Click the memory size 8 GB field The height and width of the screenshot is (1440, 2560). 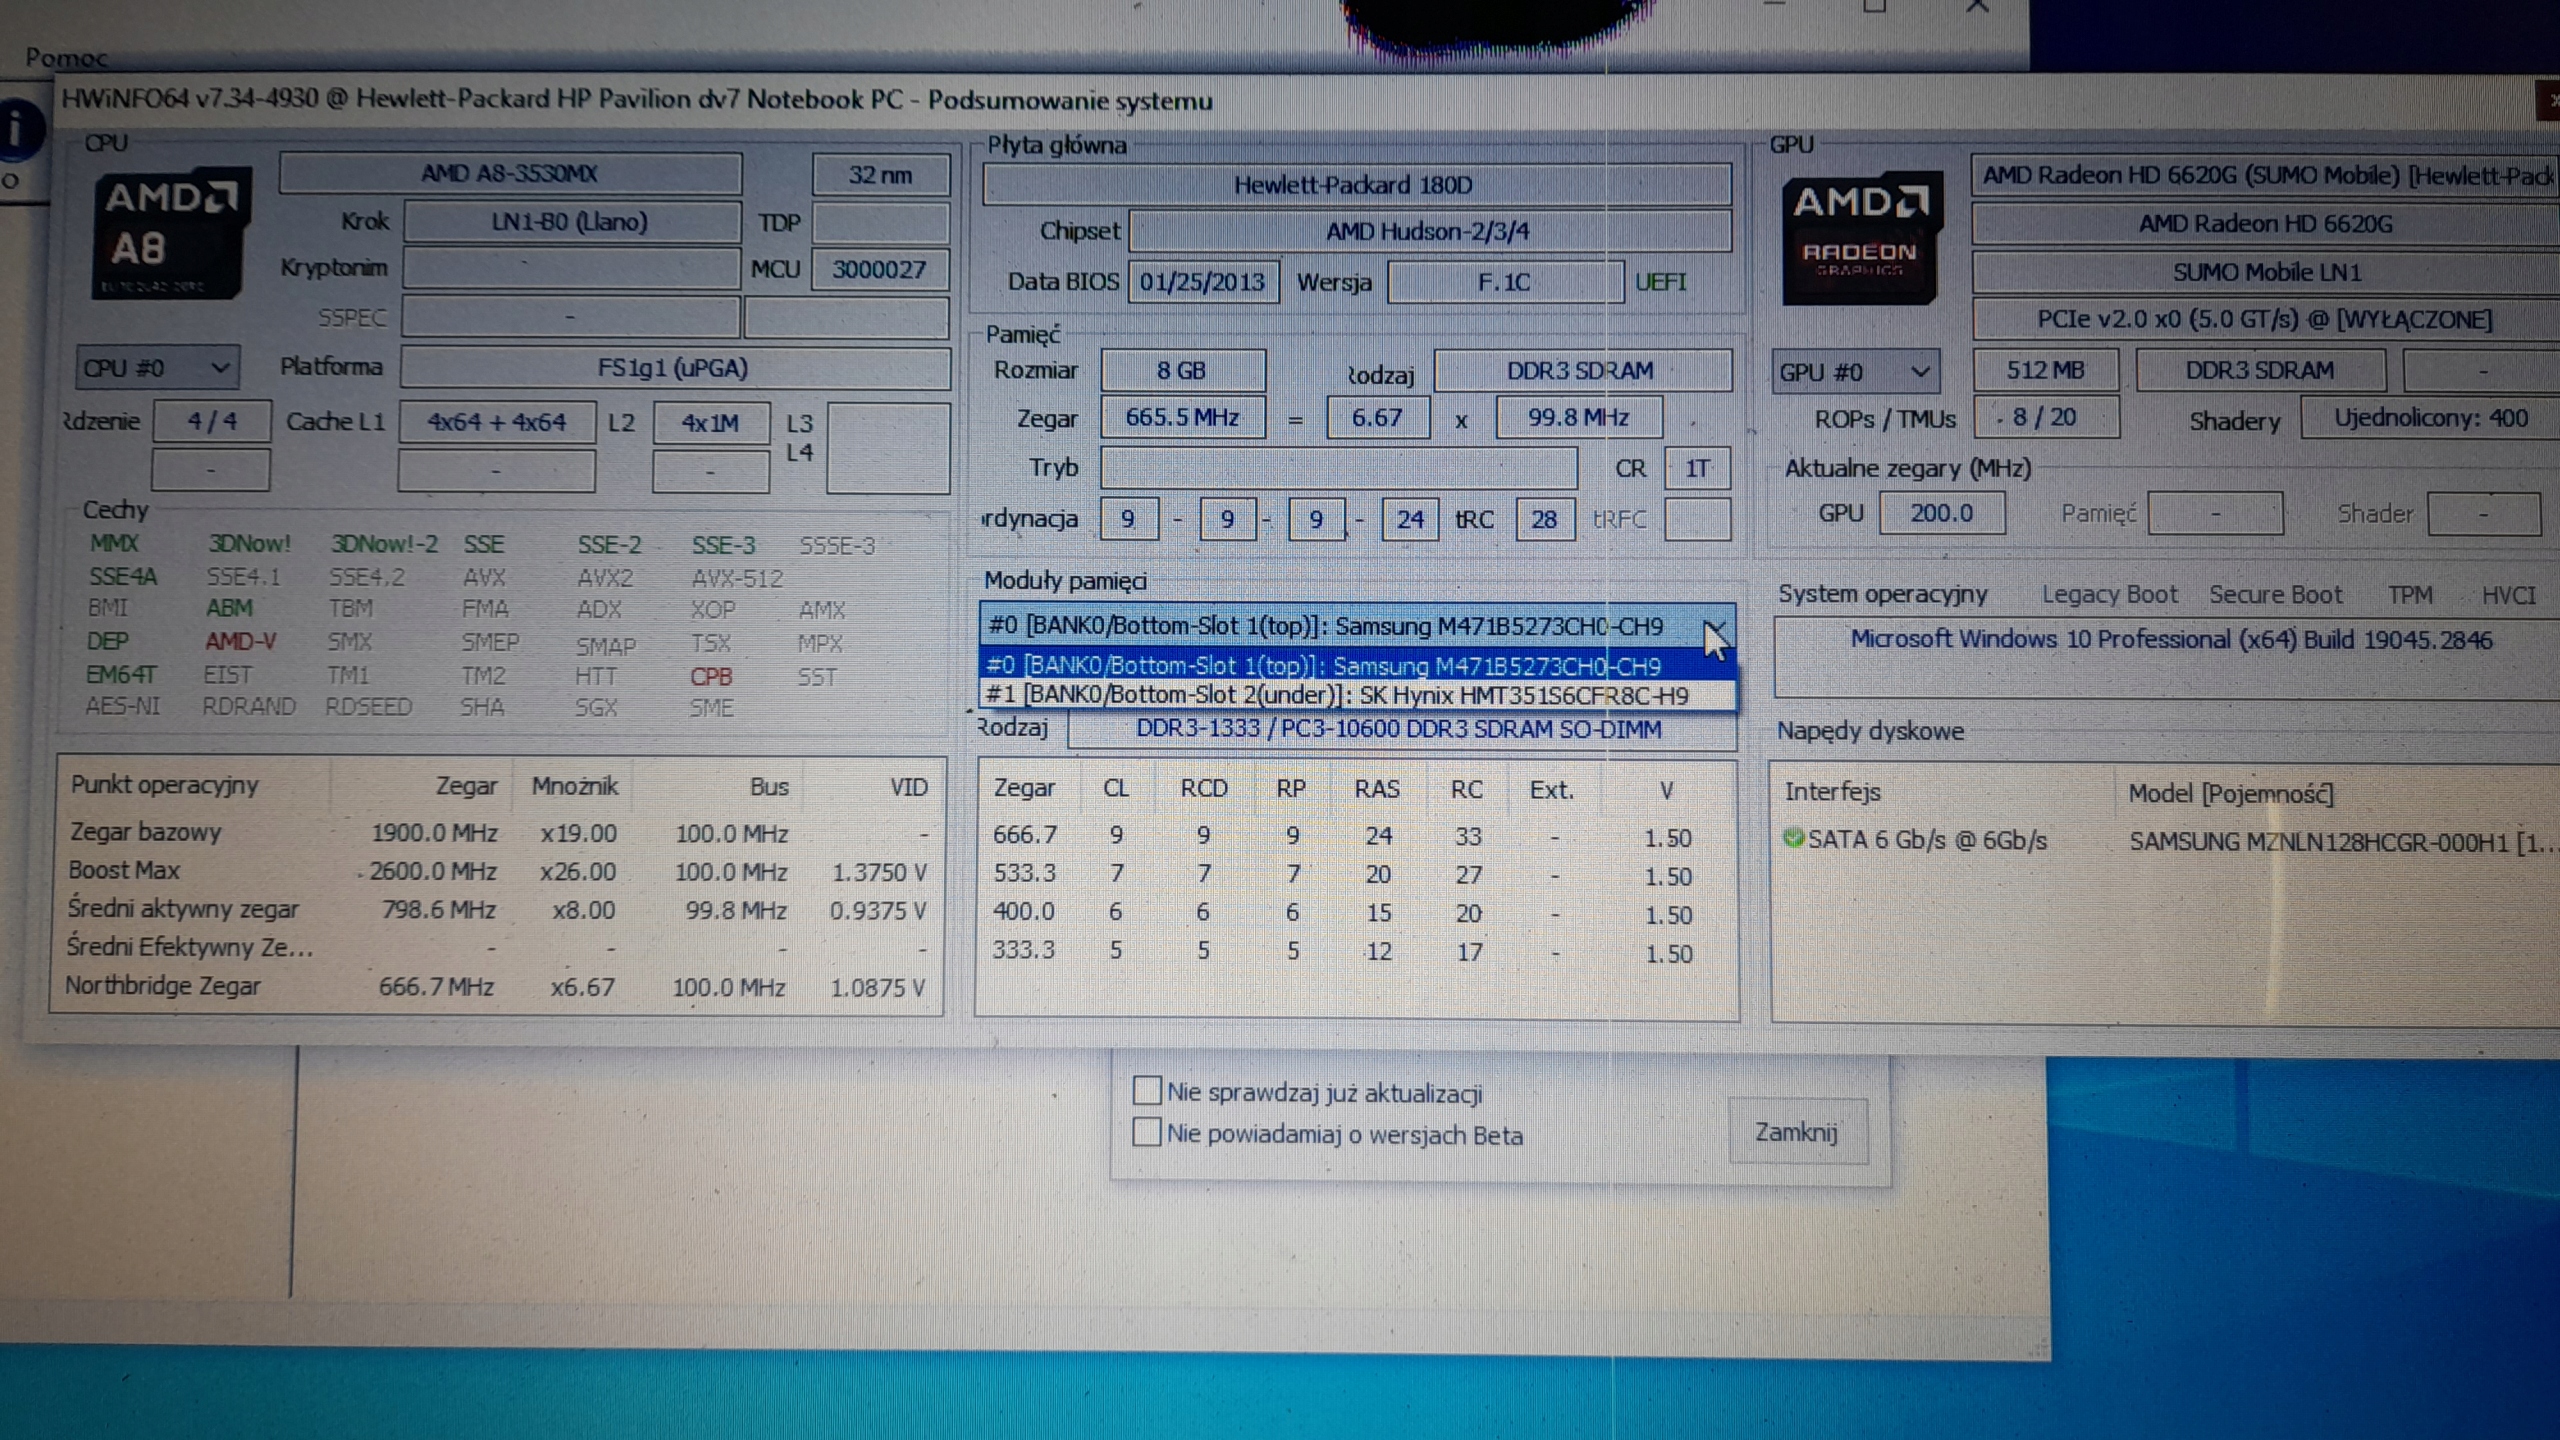(1183, 371)
